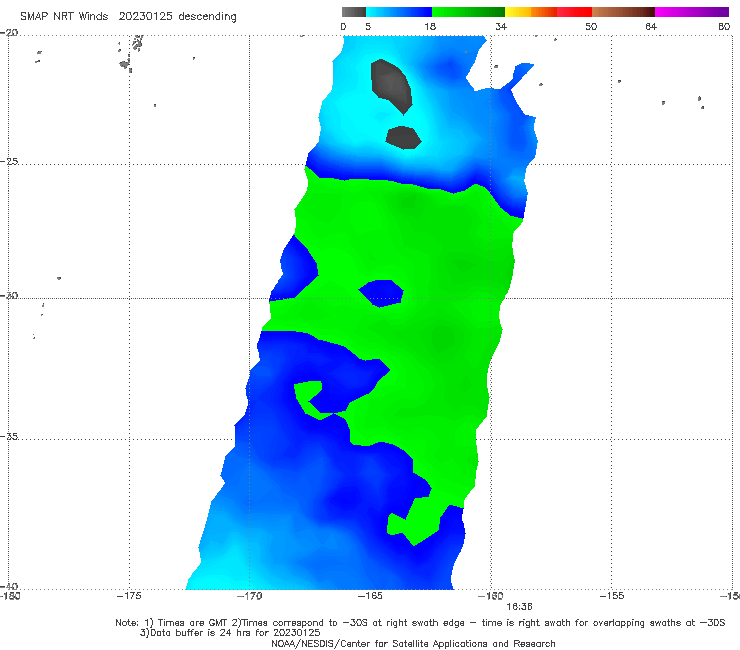Click the color bar label '64'
Image resolution: width=740 pixels, height=650 pixels.
[651, 27]
